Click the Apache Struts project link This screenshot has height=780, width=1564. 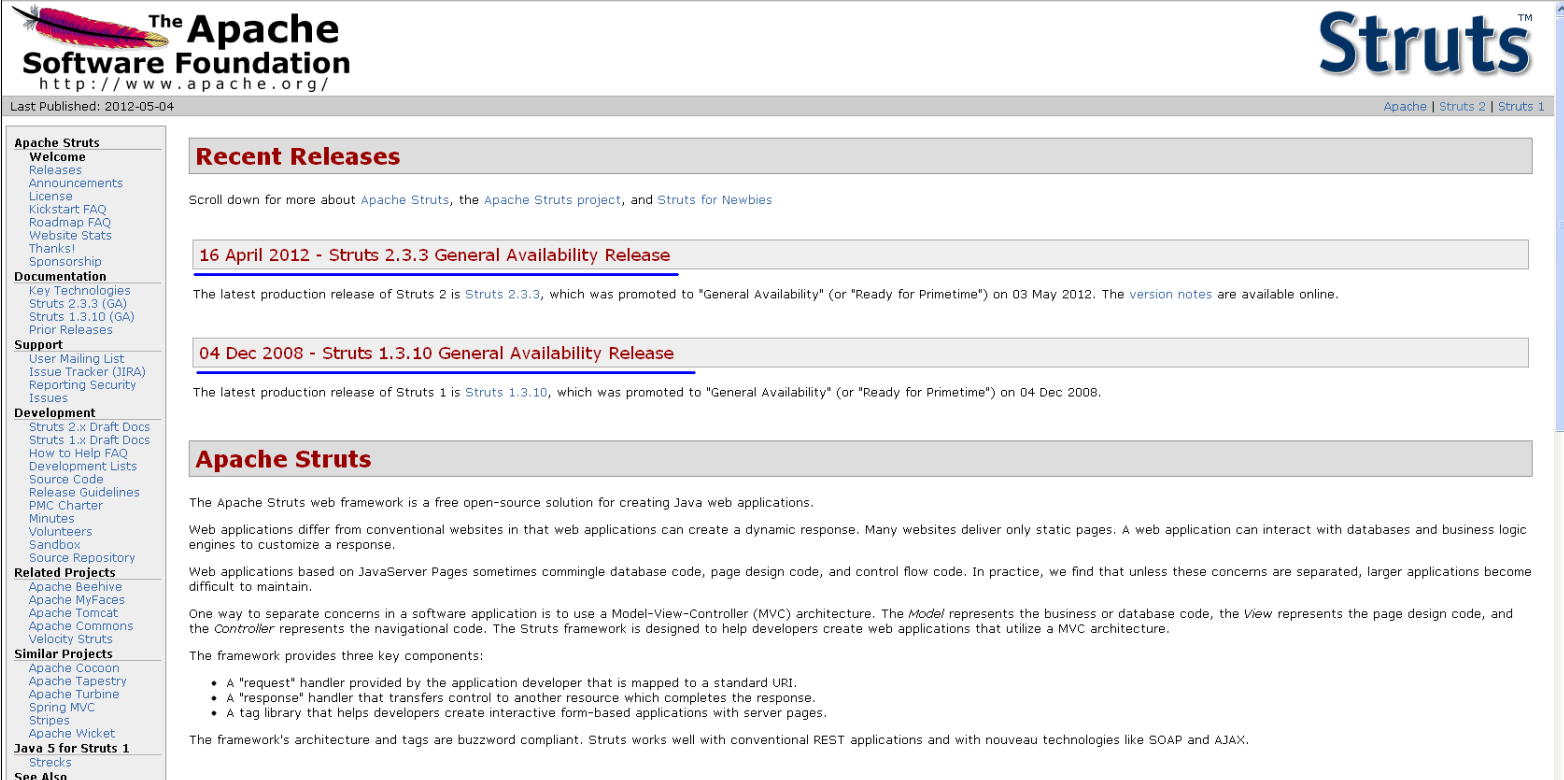pyautogui.click(x=552, y=200)
